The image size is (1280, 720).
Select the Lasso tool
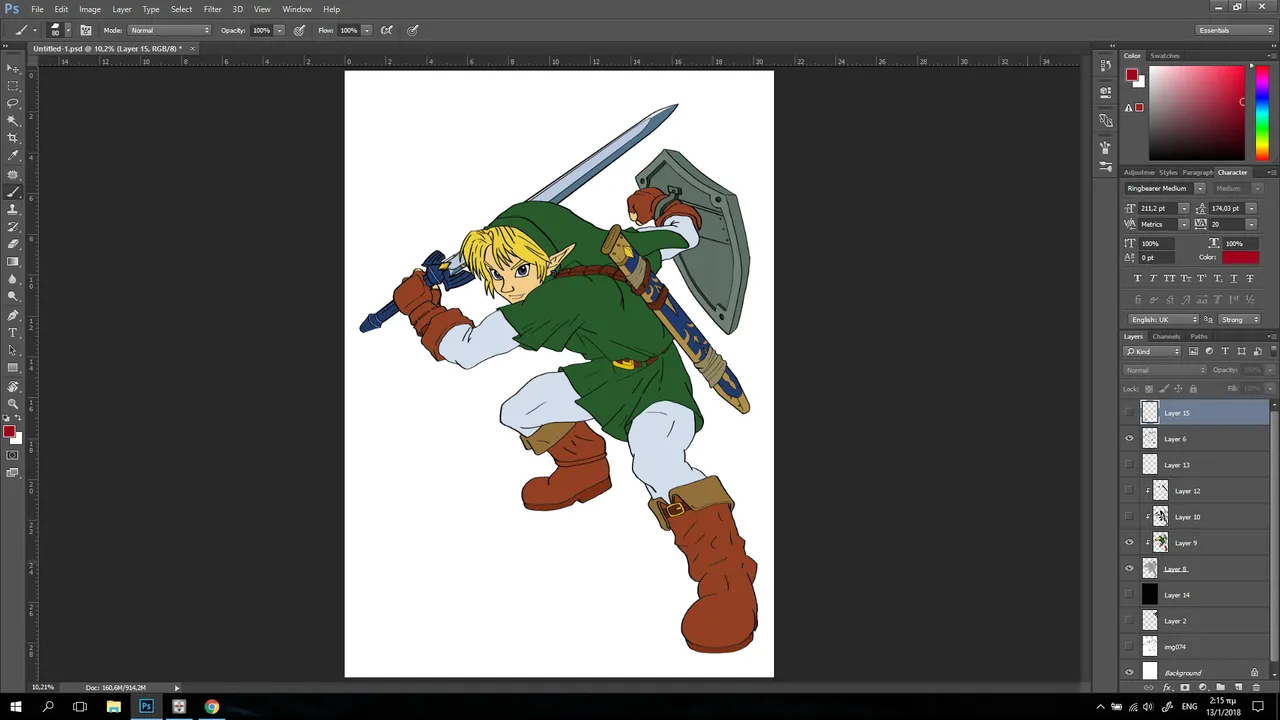tap(13, 103)
